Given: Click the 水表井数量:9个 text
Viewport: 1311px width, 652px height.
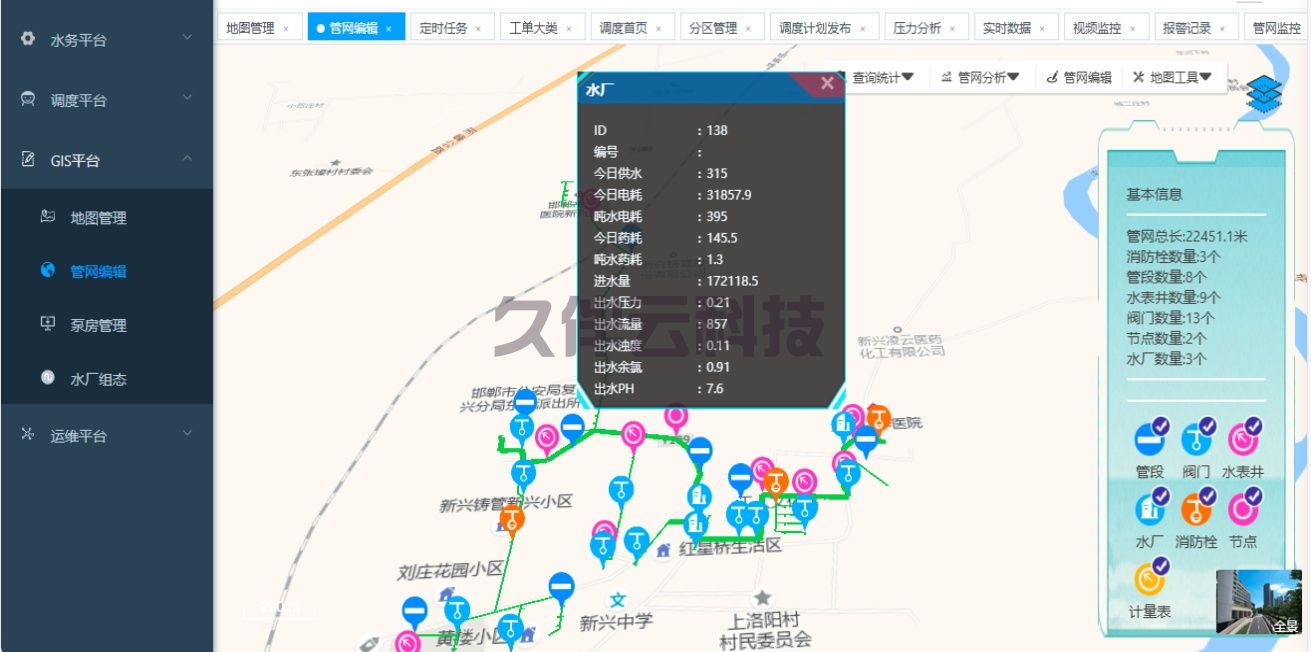Looking at the screenshot, I should (x=1174, y=297).
